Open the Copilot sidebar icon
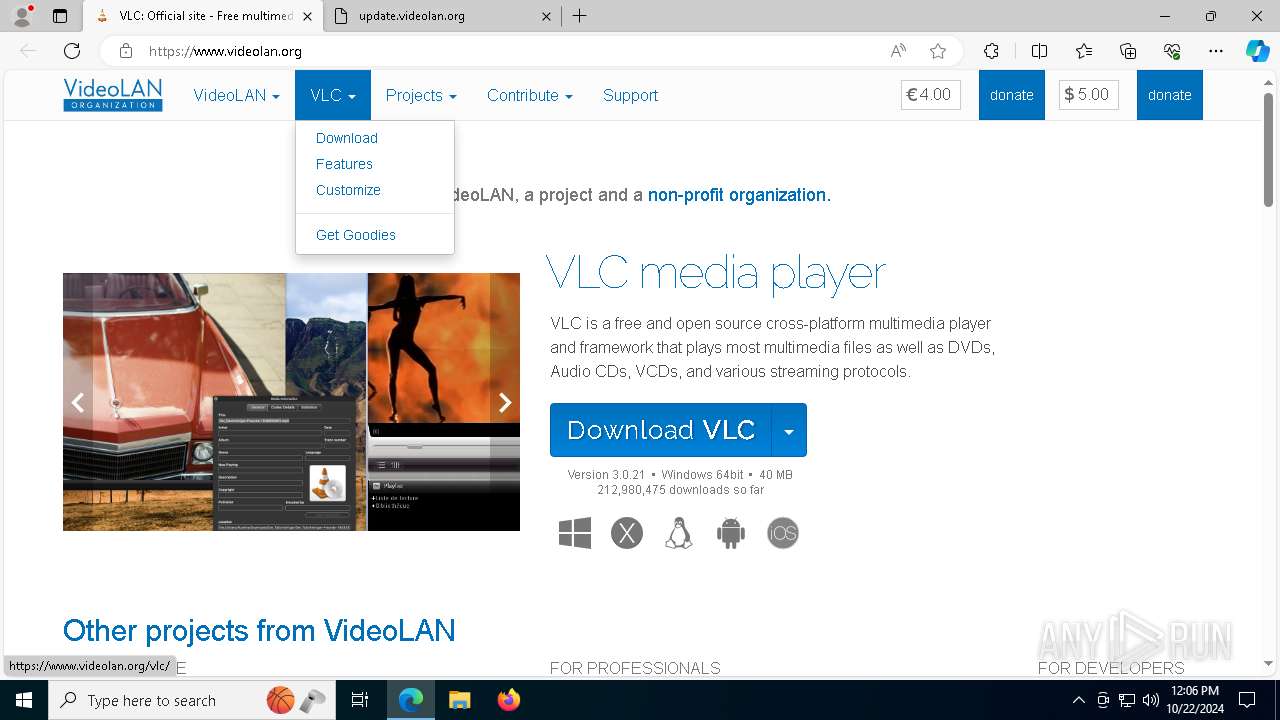The image size is (1280, 720). click(1257, 51)
